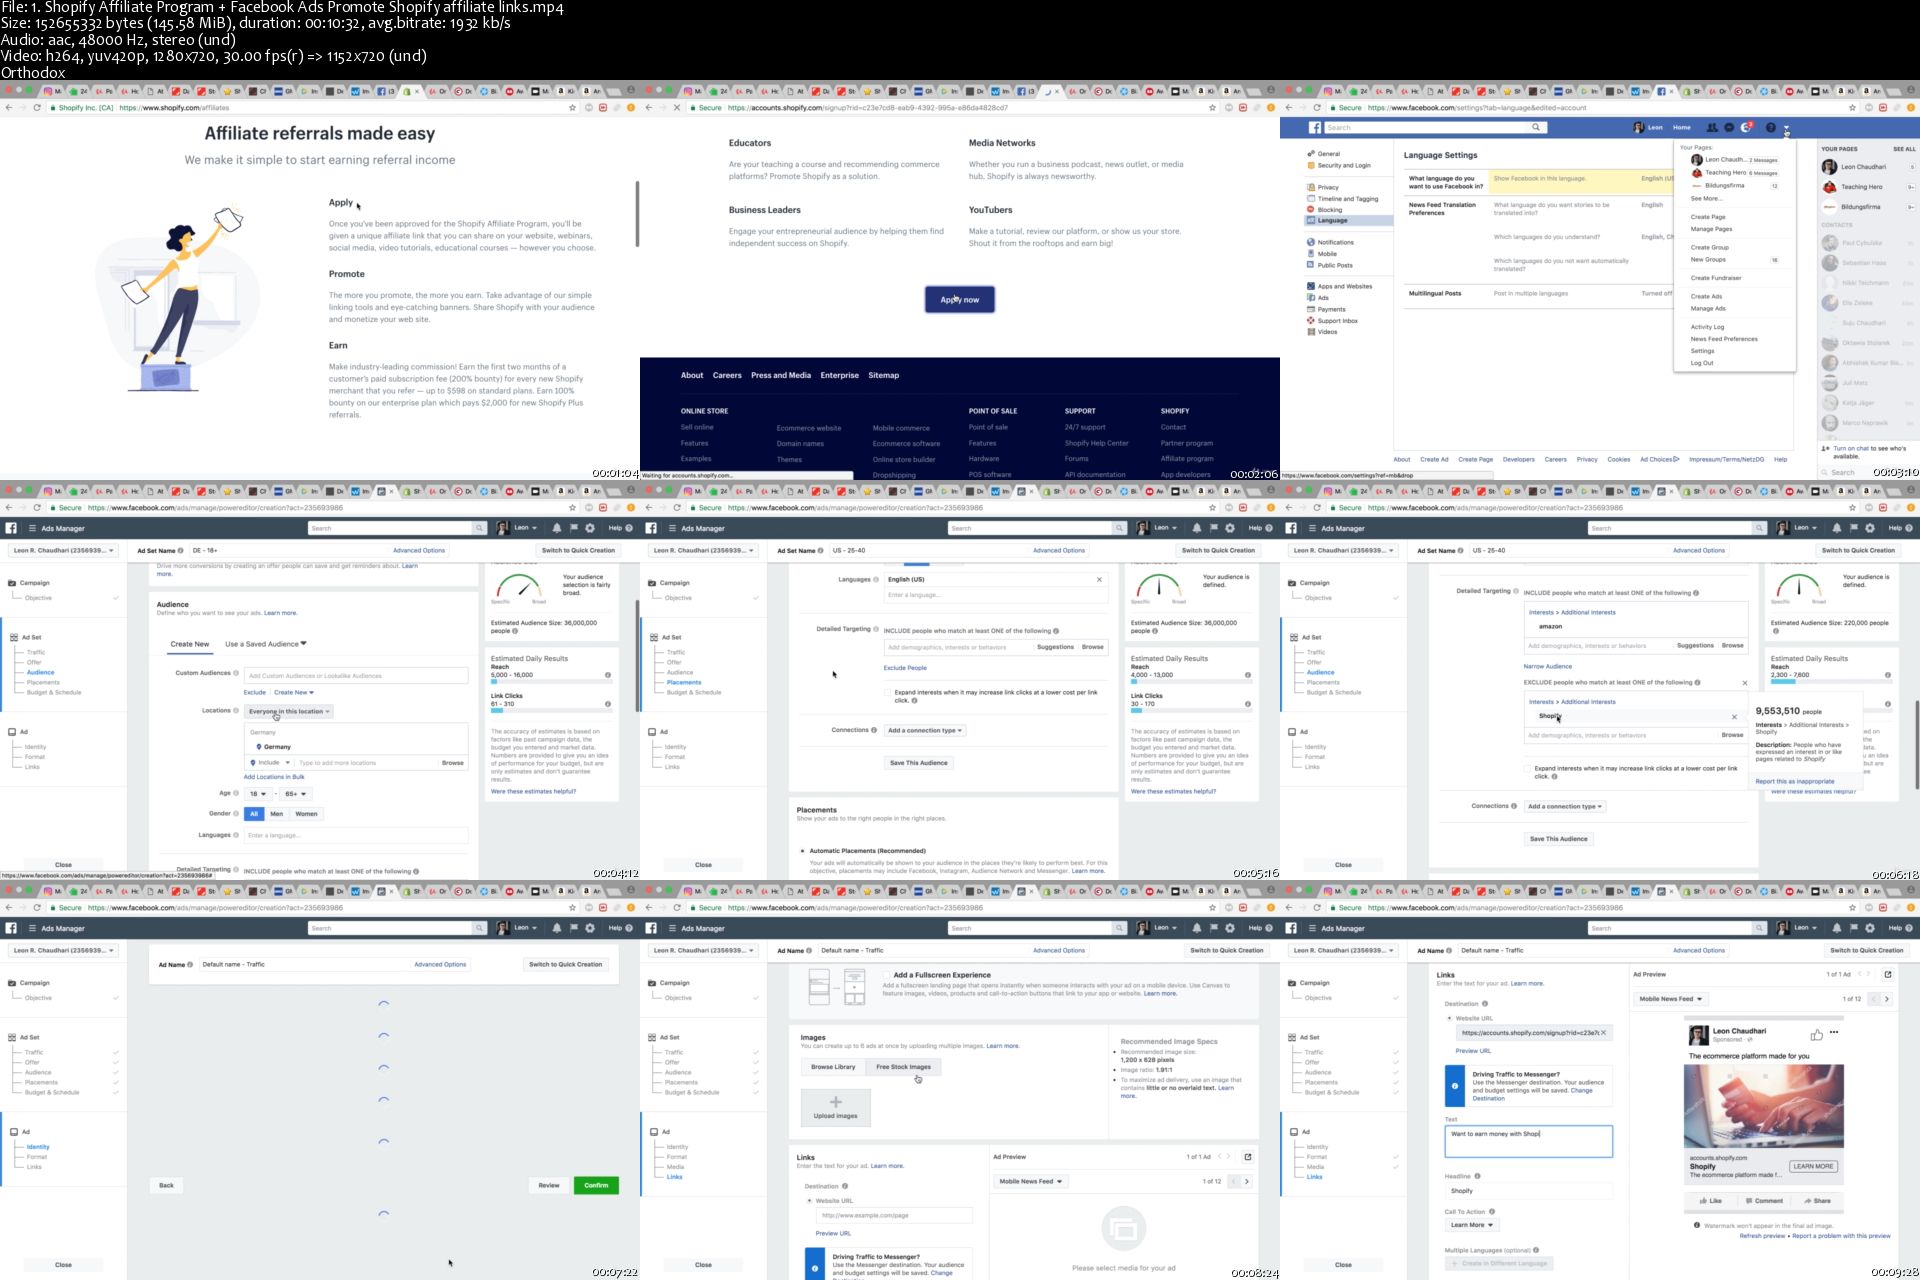This screenshot has height=1280, width=1920.
Task: Open account arrow dropdown in Facebook settings frame
Action: pos(1786,128)
